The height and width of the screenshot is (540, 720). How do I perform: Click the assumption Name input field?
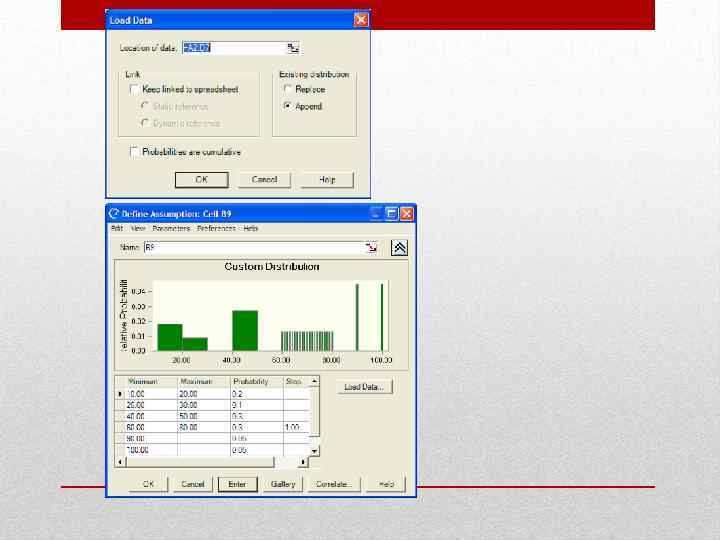(x=254, y=248)
